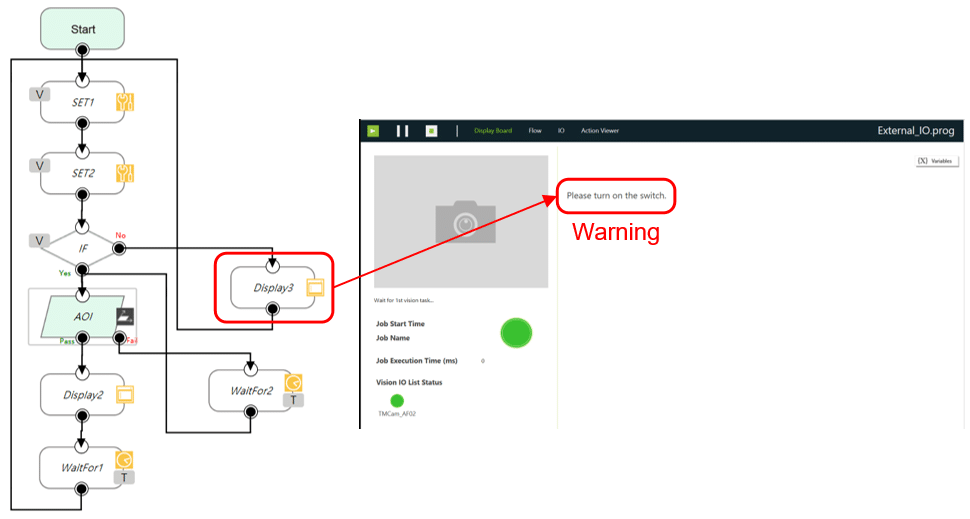970x519 pixels.
Task: Select the Start node in flowchart
Action: click(83, 28)
